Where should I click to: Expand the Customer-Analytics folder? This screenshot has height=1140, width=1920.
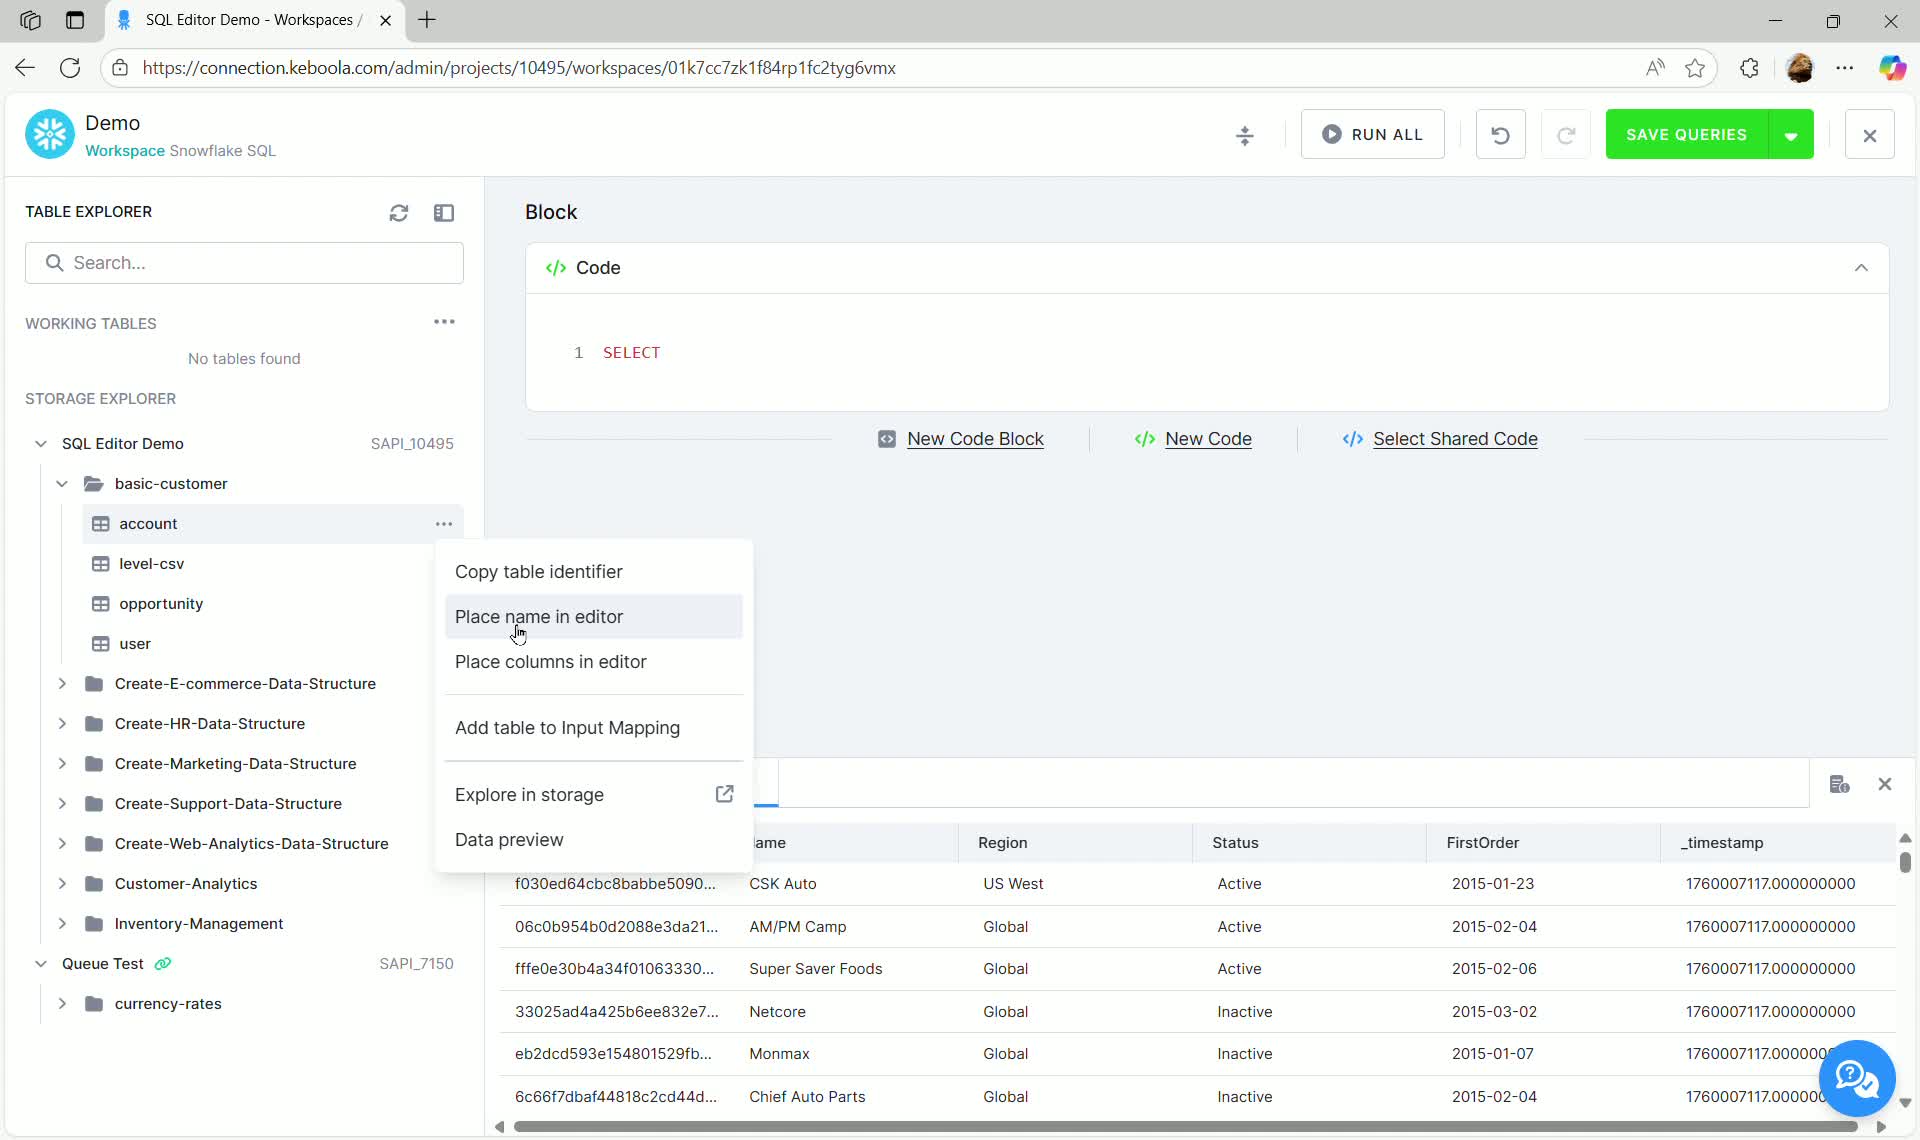[62, 884]
